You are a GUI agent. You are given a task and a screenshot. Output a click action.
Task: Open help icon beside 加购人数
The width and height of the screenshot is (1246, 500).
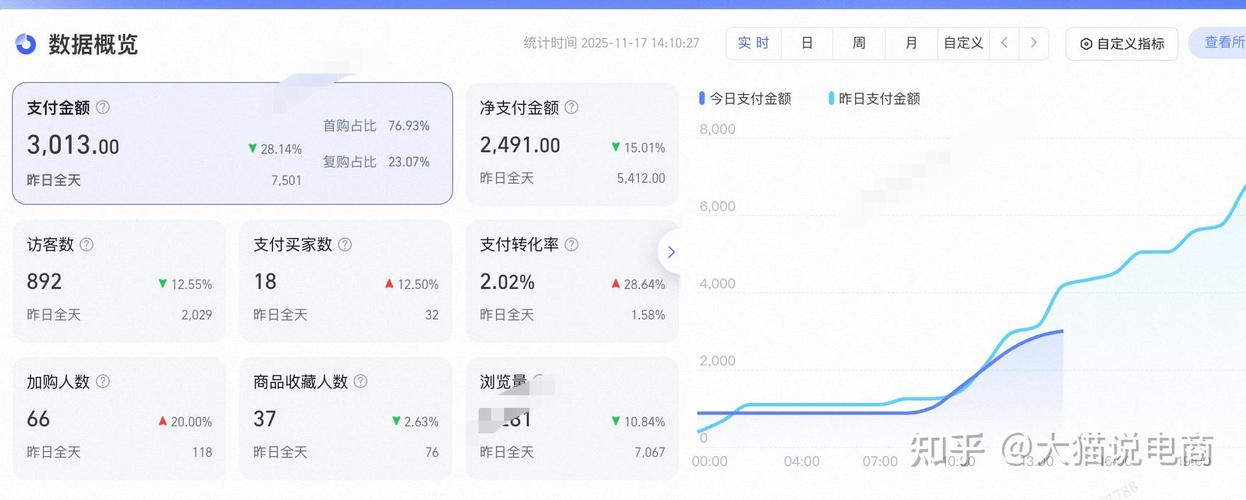tap(102, 381)
